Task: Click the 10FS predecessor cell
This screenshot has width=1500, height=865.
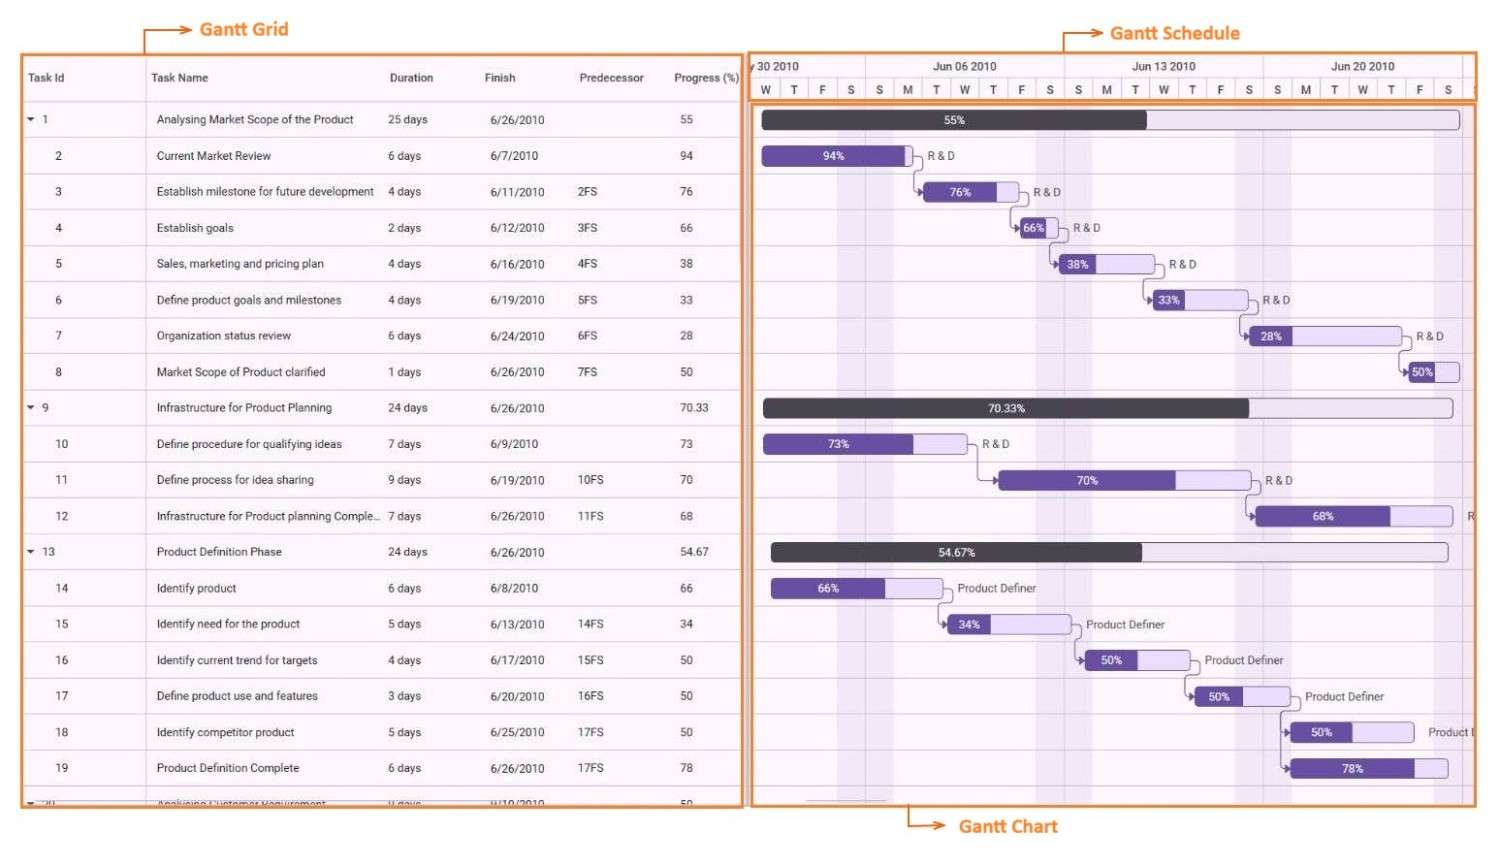Action: coord(590,480)
